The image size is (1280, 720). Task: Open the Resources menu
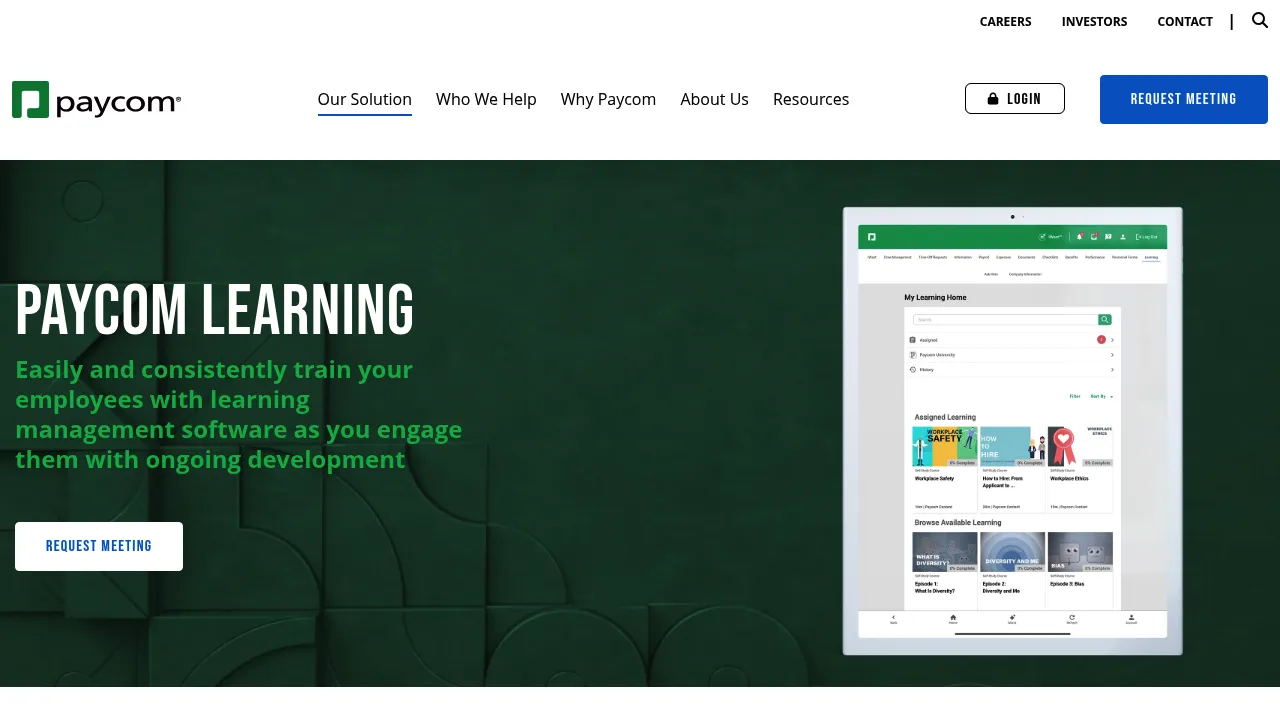click(x=811, y=99)
